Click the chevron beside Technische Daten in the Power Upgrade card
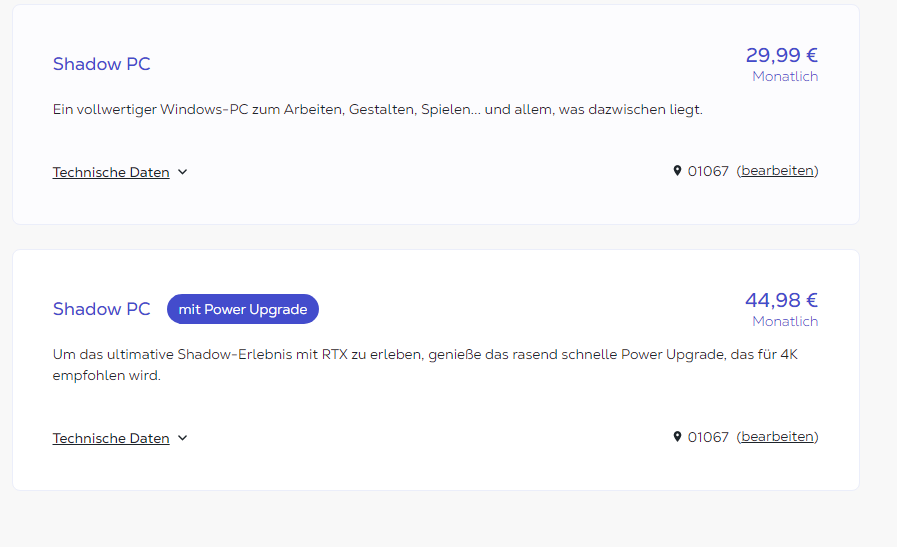 183,438
